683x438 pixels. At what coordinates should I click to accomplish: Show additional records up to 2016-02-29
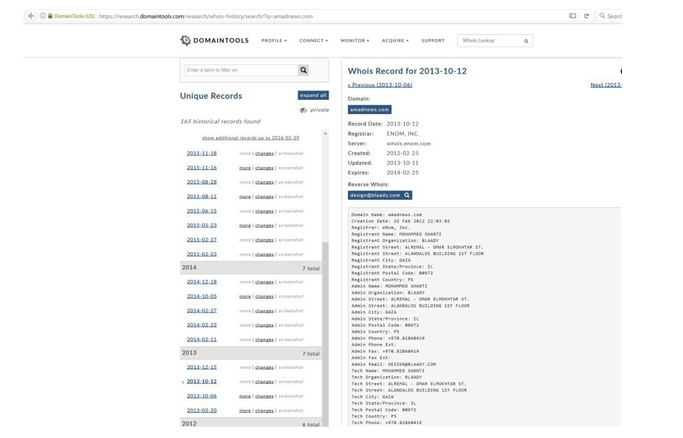pos(250,138)
